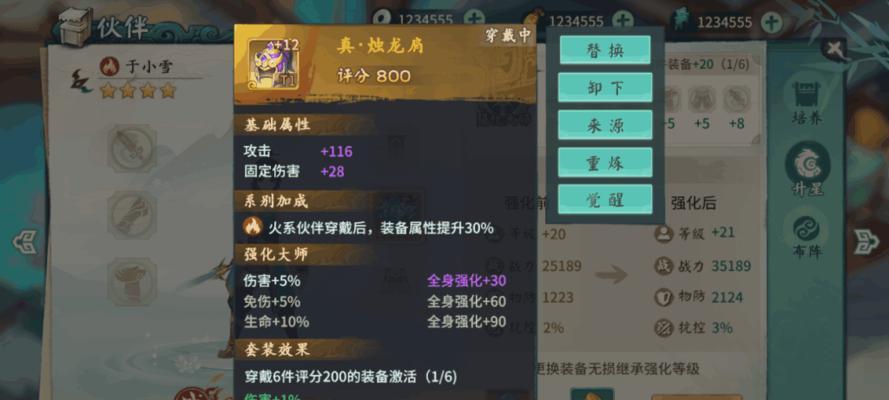Click the 觉醒 (awaken) button
The width and height of the screenshot is (889, 400).
[605, 199]
